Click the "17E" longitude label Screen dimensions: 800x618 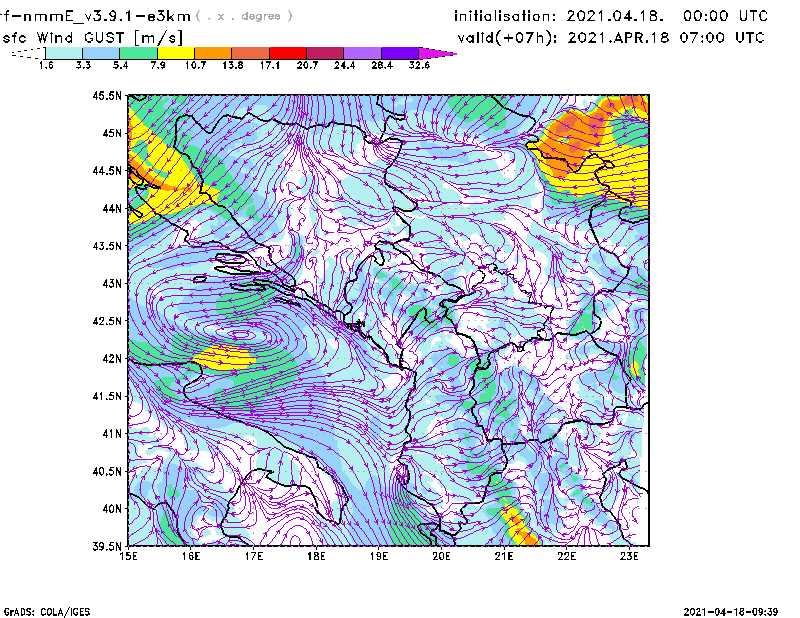pos(254,556)
